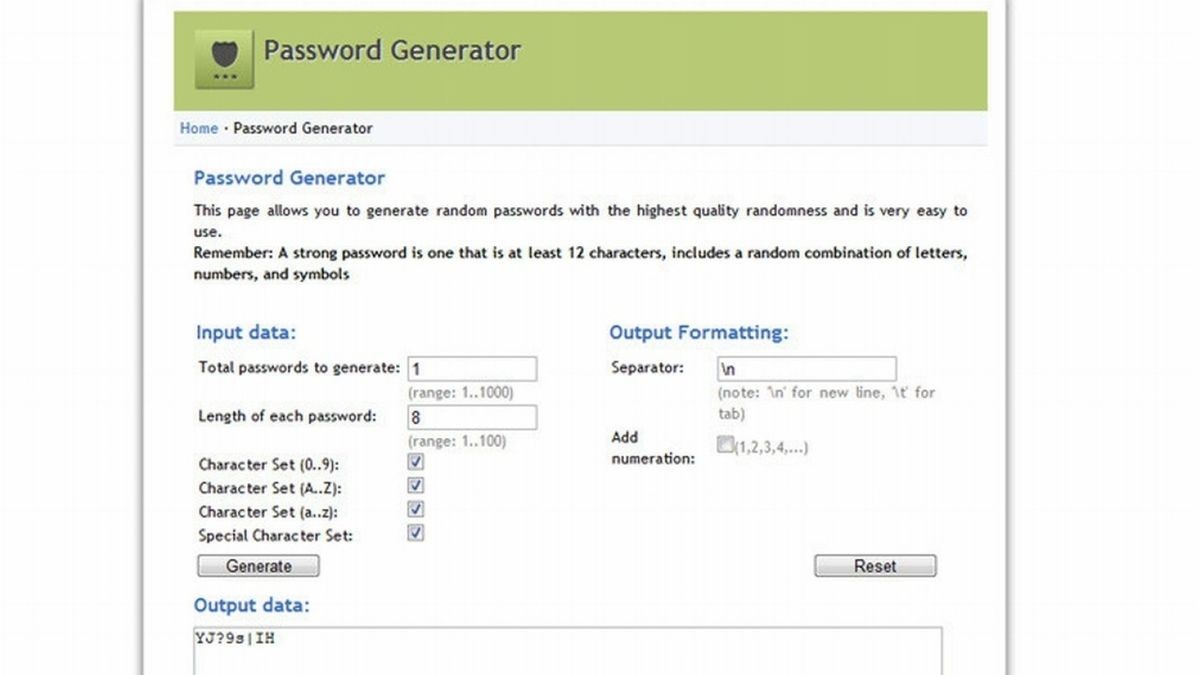Click the Special Character Set label text
Screen dimensions: 1200x675
pyautogui.click(x=275, y=535)
